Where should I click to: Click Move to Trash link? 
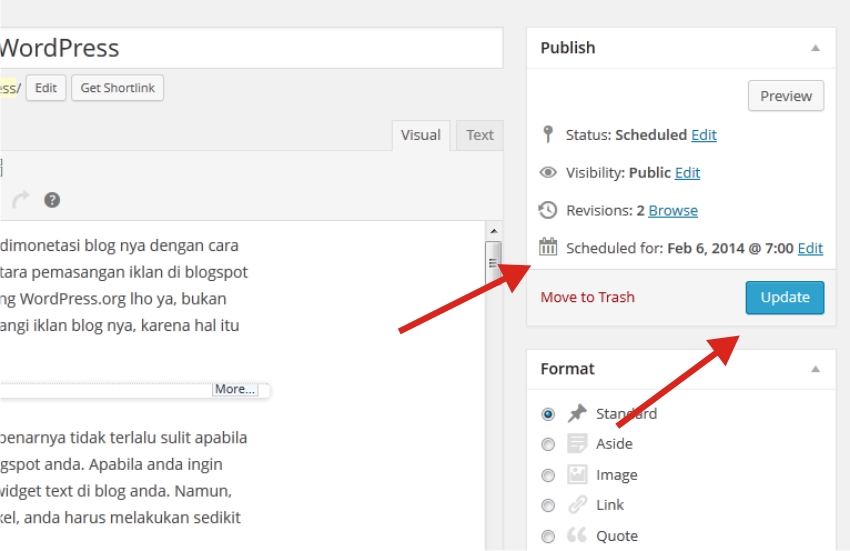[588, 297]
